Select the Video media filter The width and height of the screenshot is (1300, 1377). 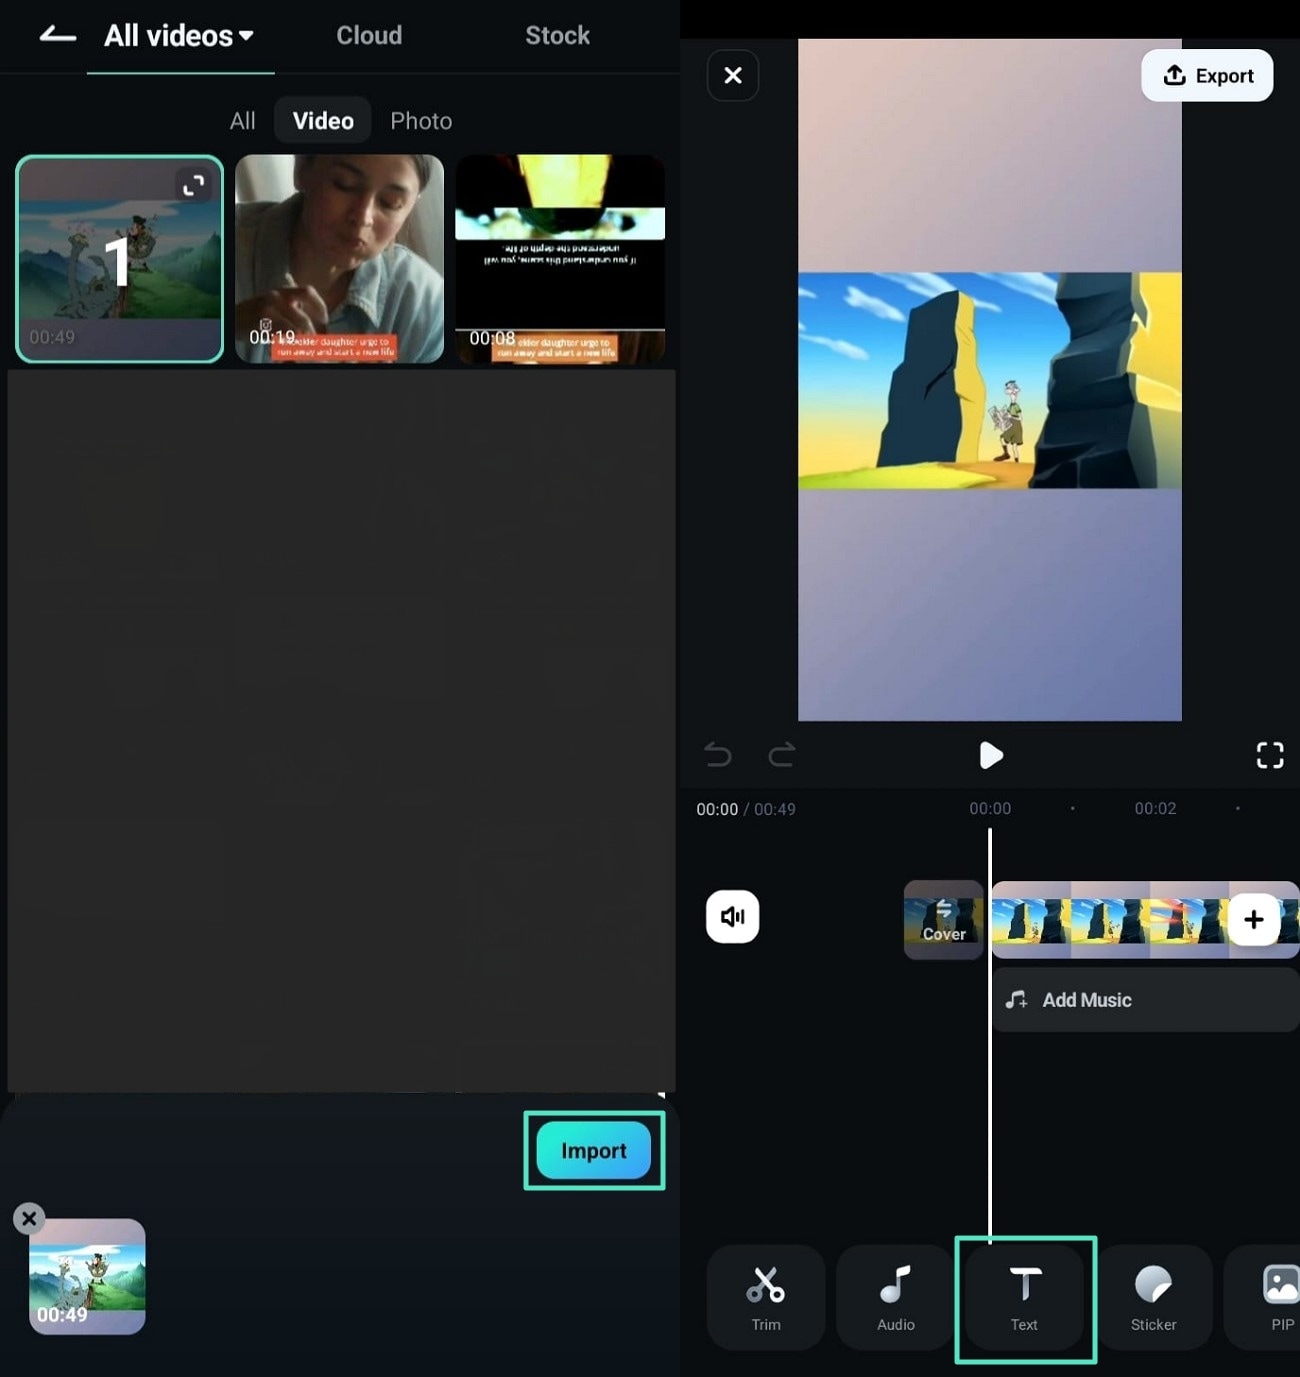point(323,121)
